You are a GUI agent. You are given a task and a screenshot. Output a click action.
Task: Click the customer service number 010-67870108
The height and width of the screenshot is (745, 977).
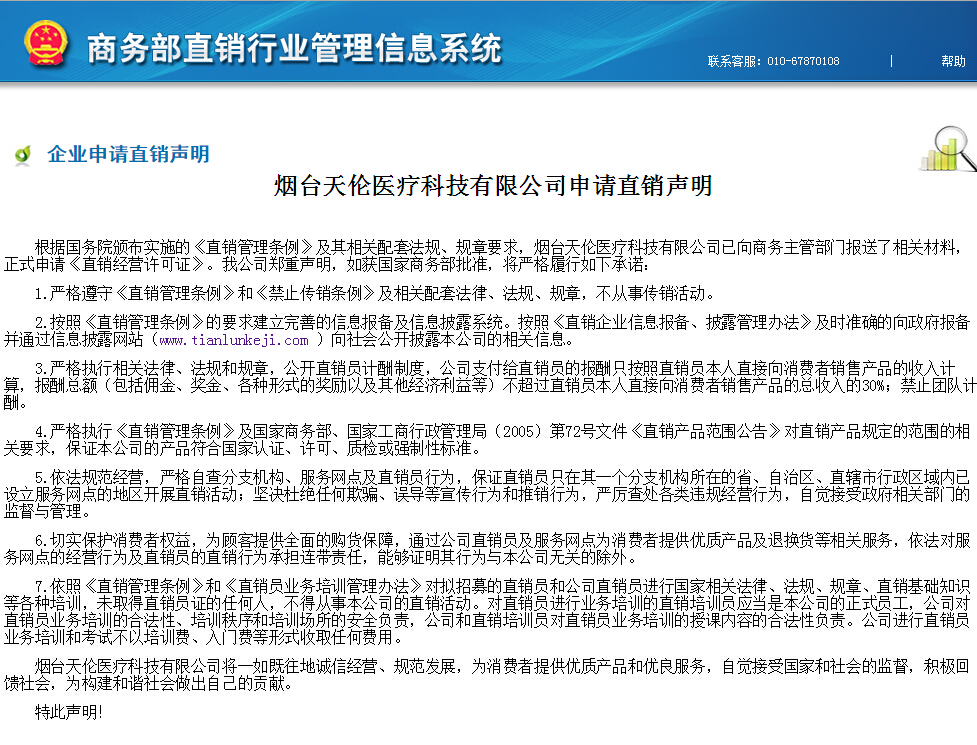pos(773,61)
